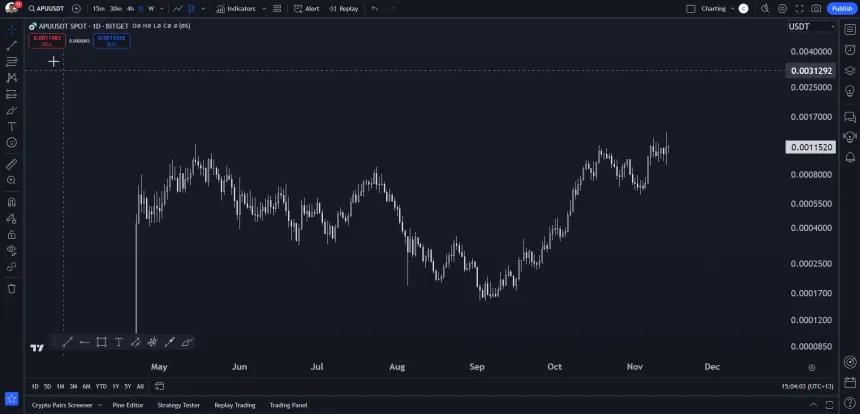
Task: Open the Pine Editor tab
Action: (128, 405)
